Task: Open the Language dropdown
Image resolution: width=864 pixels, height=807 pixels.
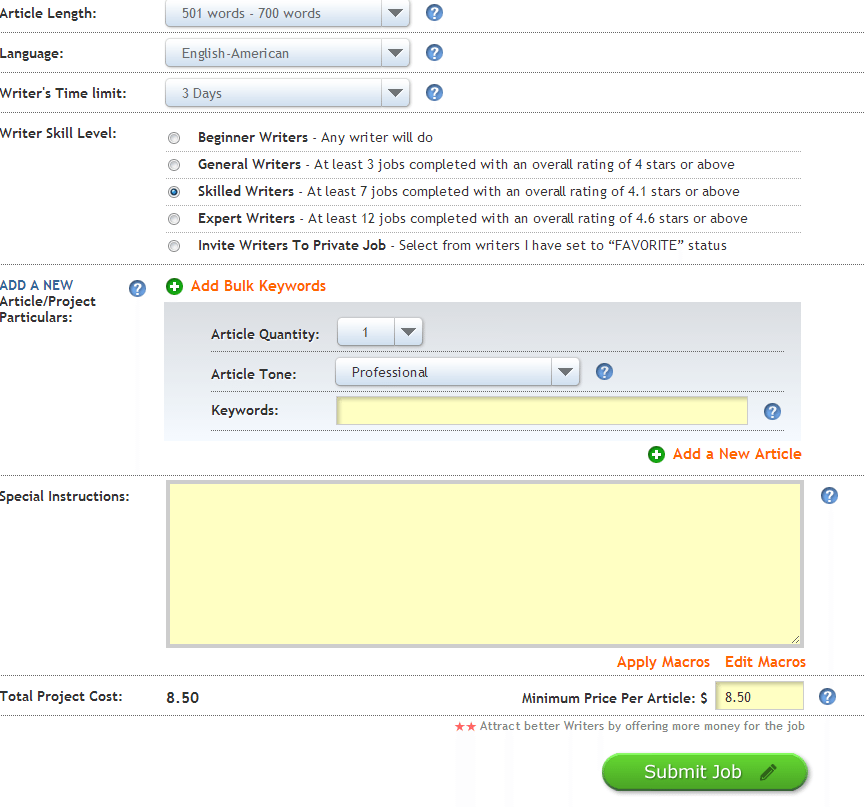Action: 287,53
